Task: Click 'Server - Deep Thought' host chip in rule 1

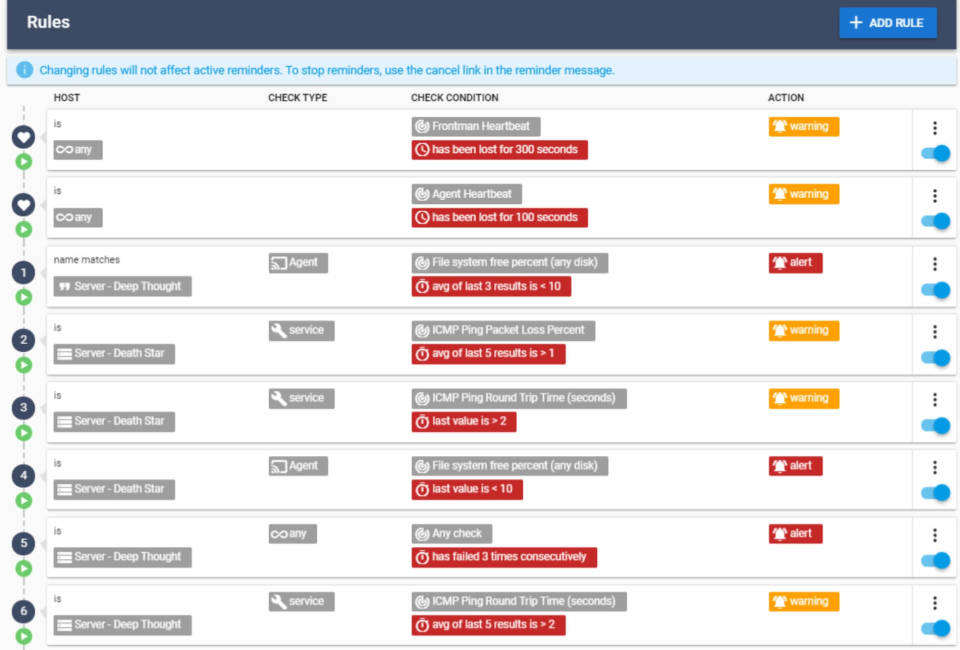Action: pyautogui.click(x=122, y=286)
